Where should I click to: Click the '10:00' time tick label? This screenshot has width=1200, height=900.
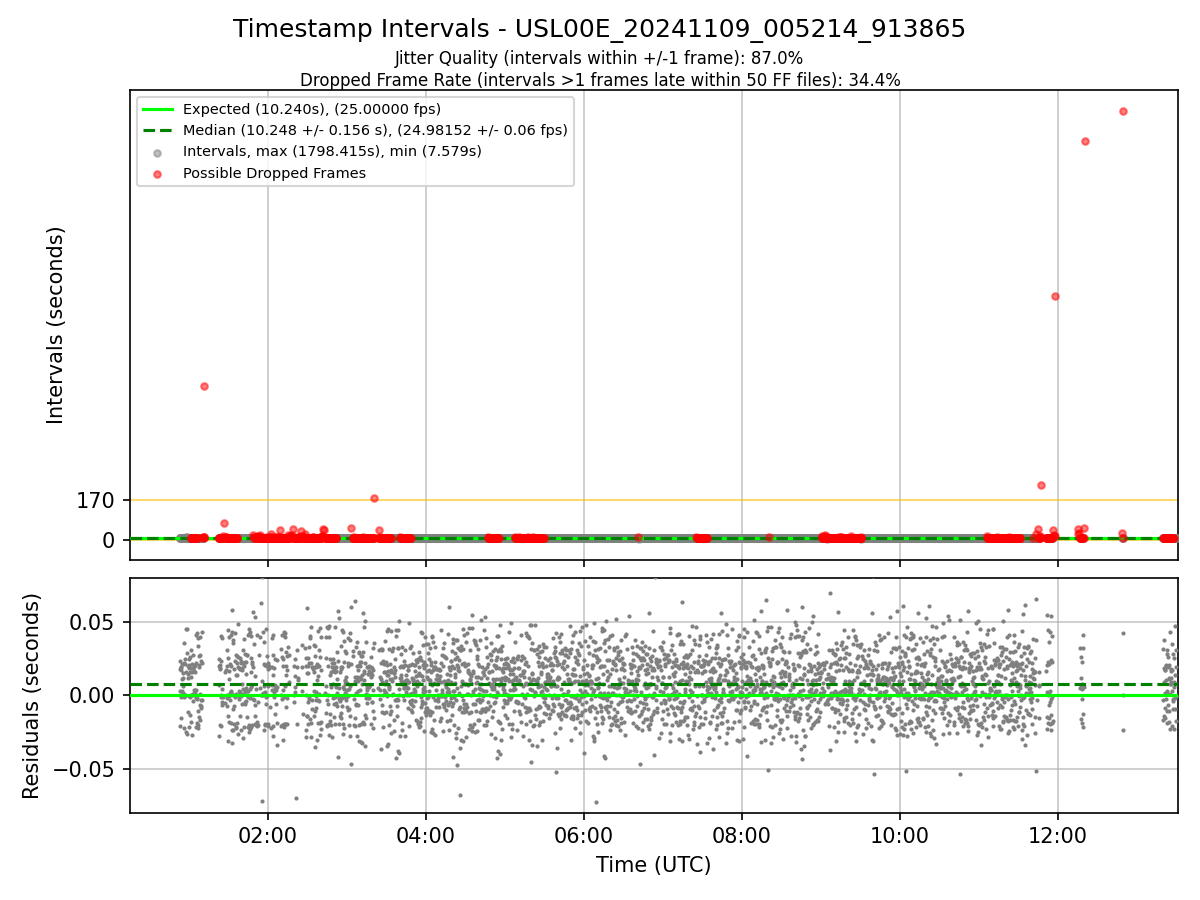(900, 834)
